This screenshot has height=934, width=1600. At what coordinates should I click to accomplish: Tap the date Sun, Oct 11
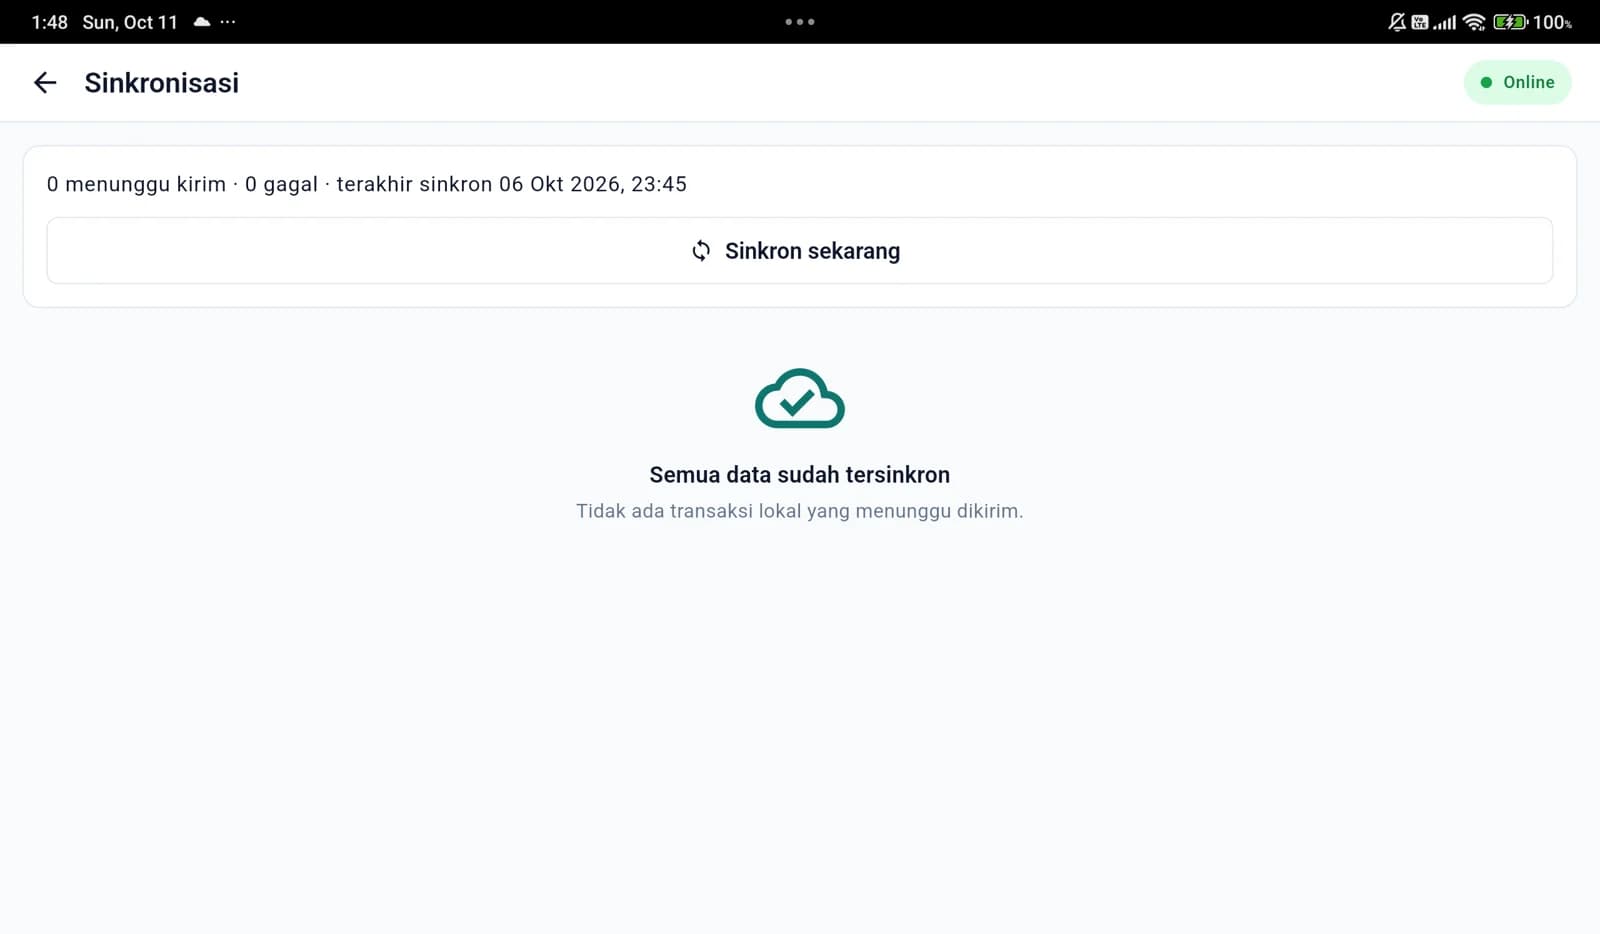tap(130, 22)
